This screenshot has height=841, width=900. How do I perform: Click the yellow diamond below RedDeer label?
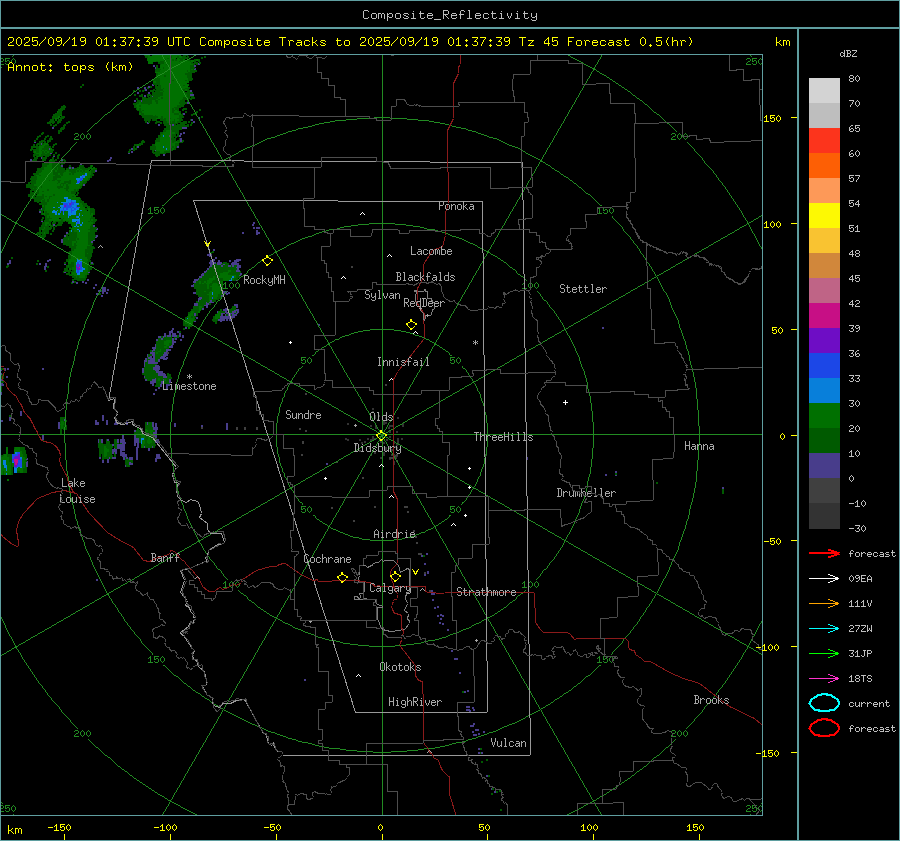[411, 325]
